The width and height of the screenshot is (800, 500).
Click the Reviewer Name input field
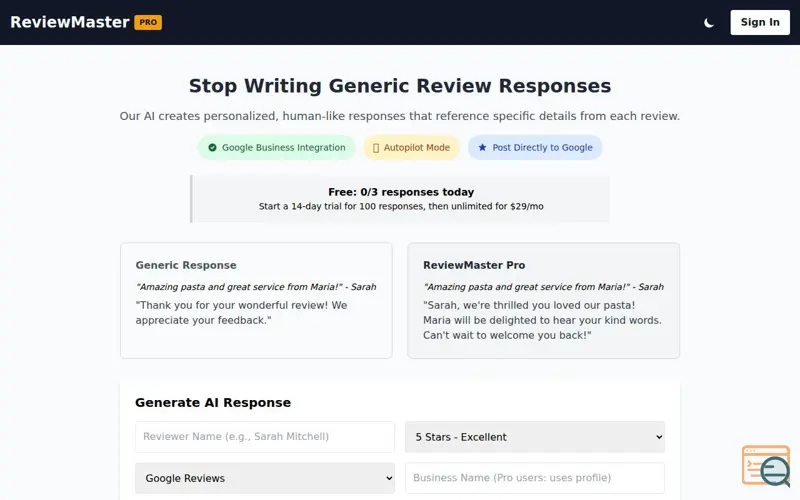265,437
